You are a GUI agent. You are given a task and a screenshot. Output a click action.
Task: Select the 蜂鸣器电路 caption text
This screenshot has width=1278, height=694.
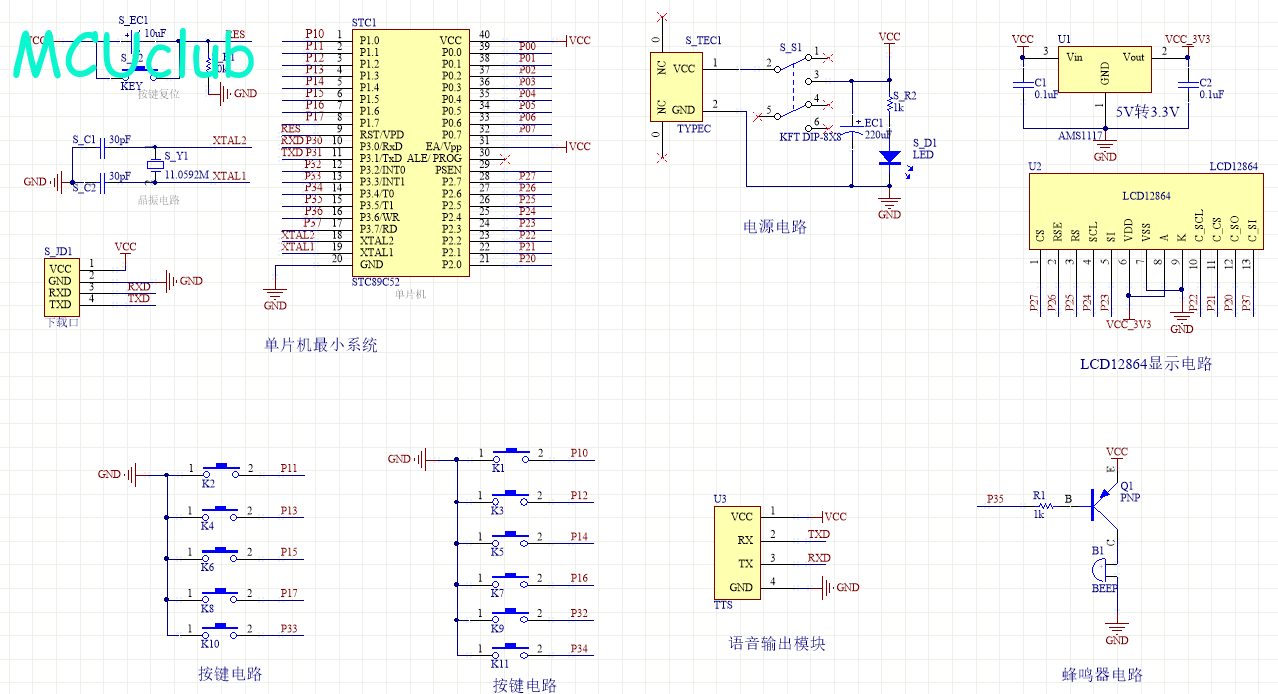(x=1102, y=675)
